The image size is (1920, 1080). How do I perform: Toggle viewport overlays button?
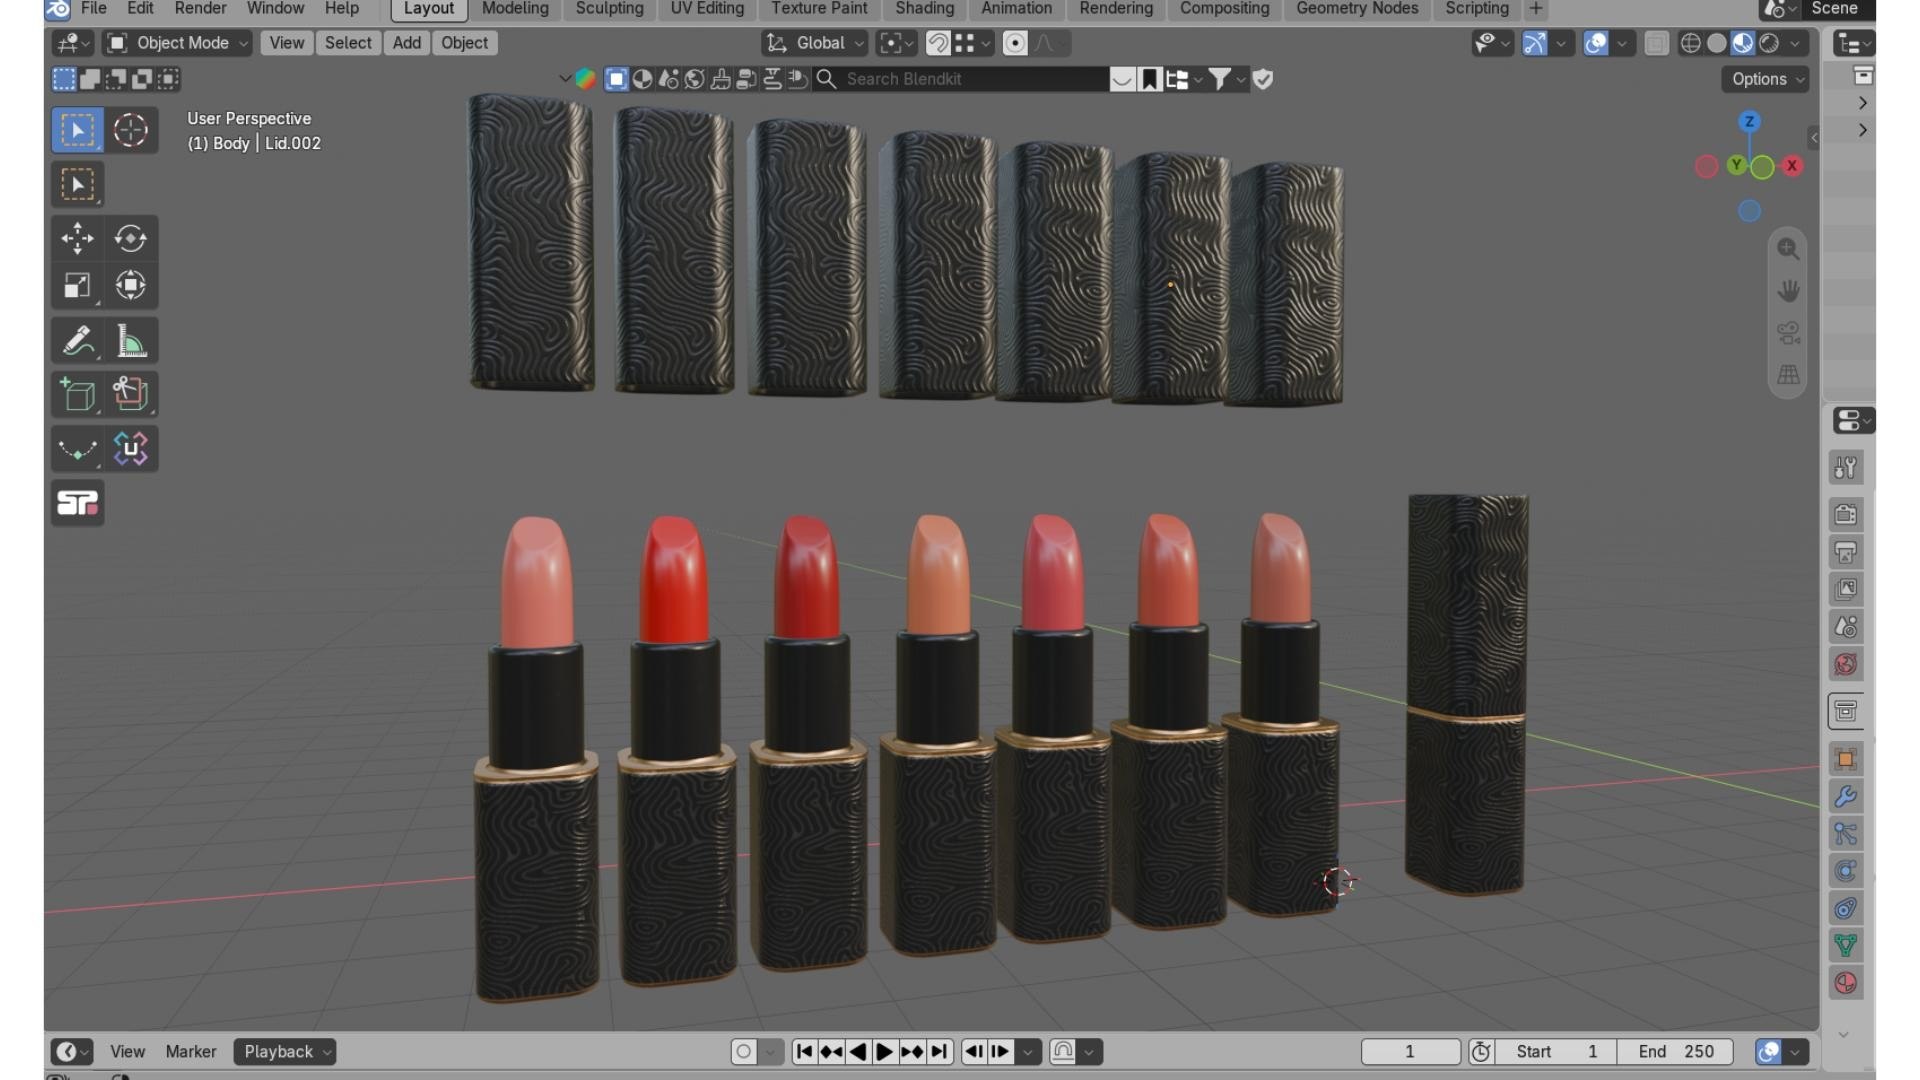click(x=1596, y=43)
